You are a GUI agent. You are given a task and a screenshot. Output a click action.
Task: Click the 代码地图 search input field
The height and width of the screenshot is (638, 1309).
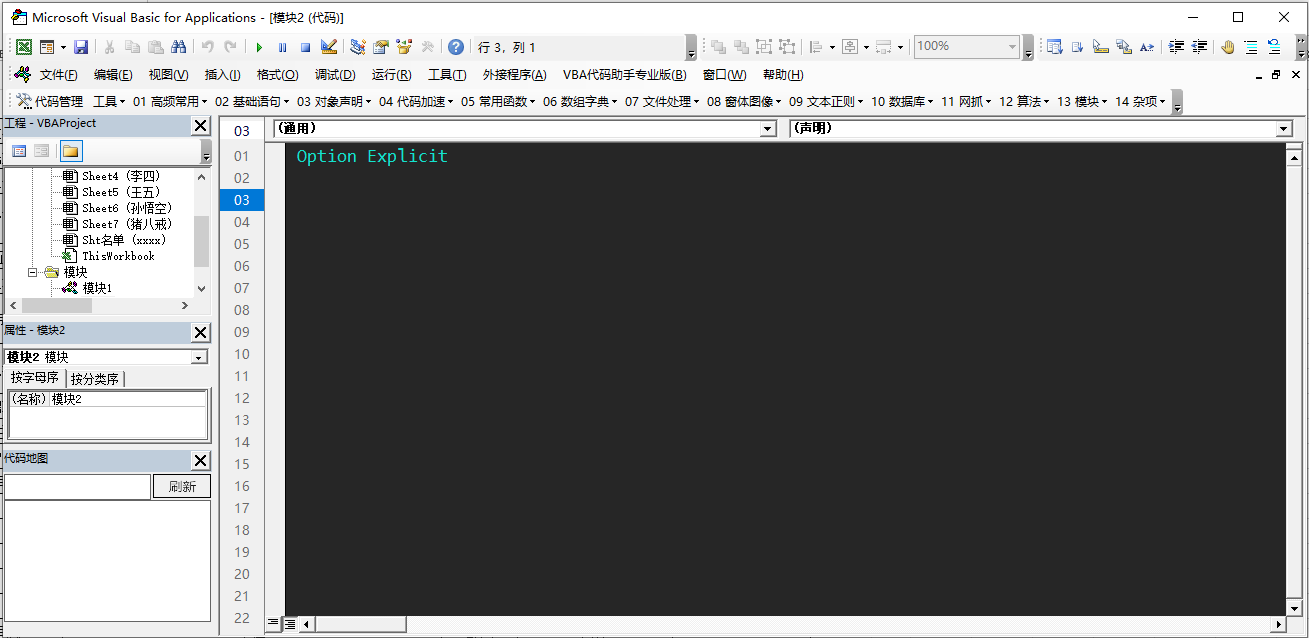(77, 487)
